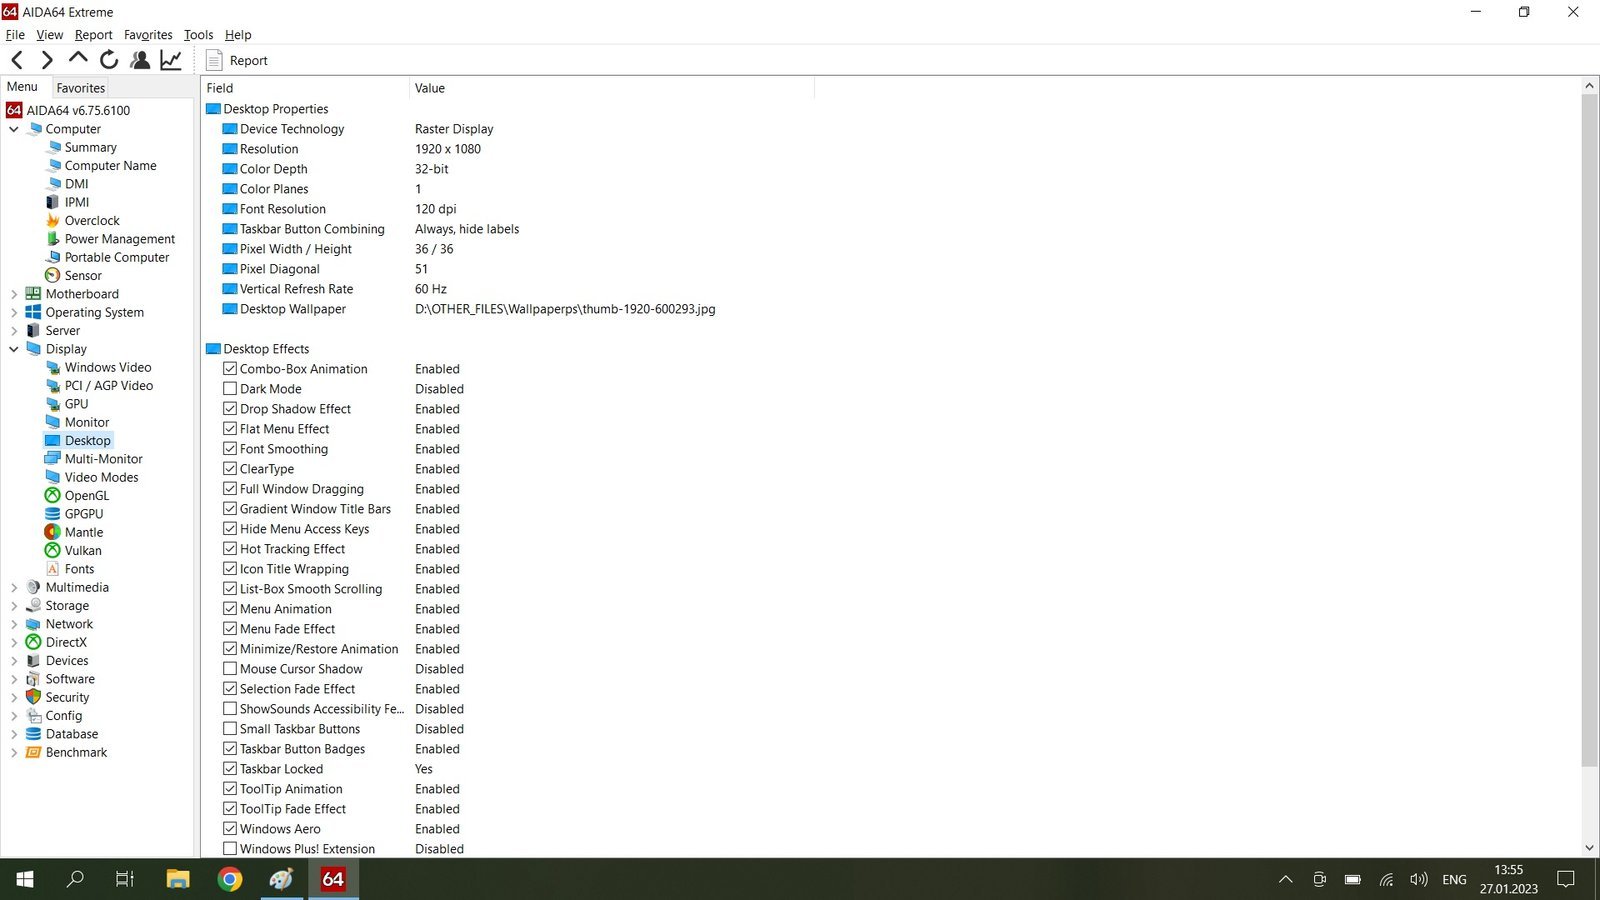The image size is (1600, 900).
Task: Select the Vulkan icon entry
Action: 53,551
